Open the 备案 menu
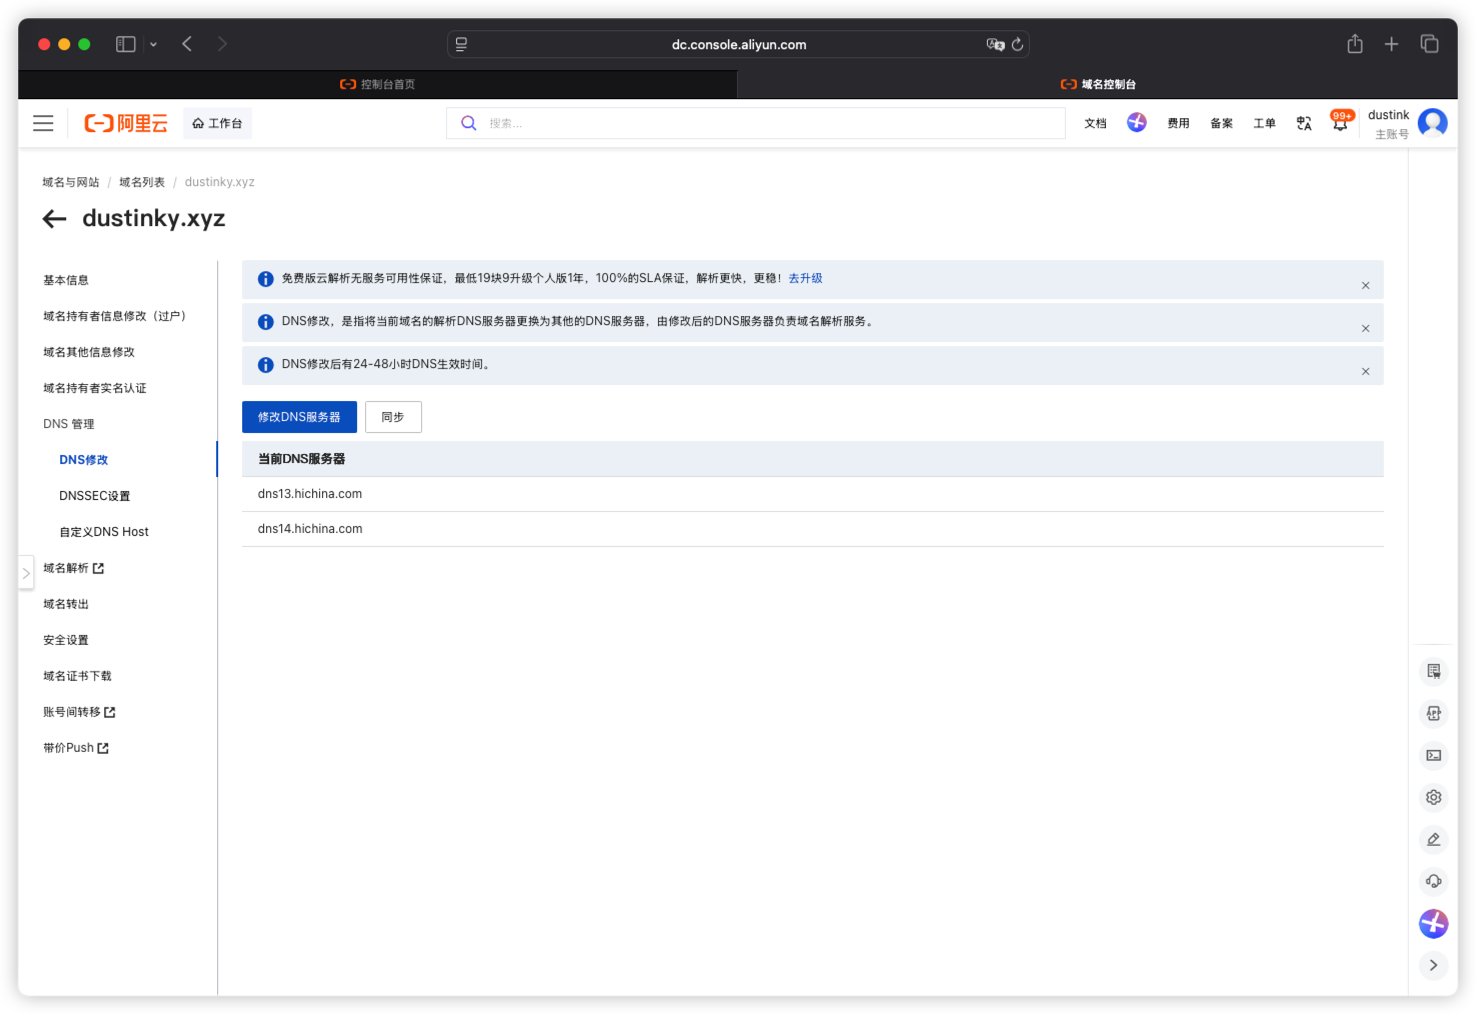 1221,123
